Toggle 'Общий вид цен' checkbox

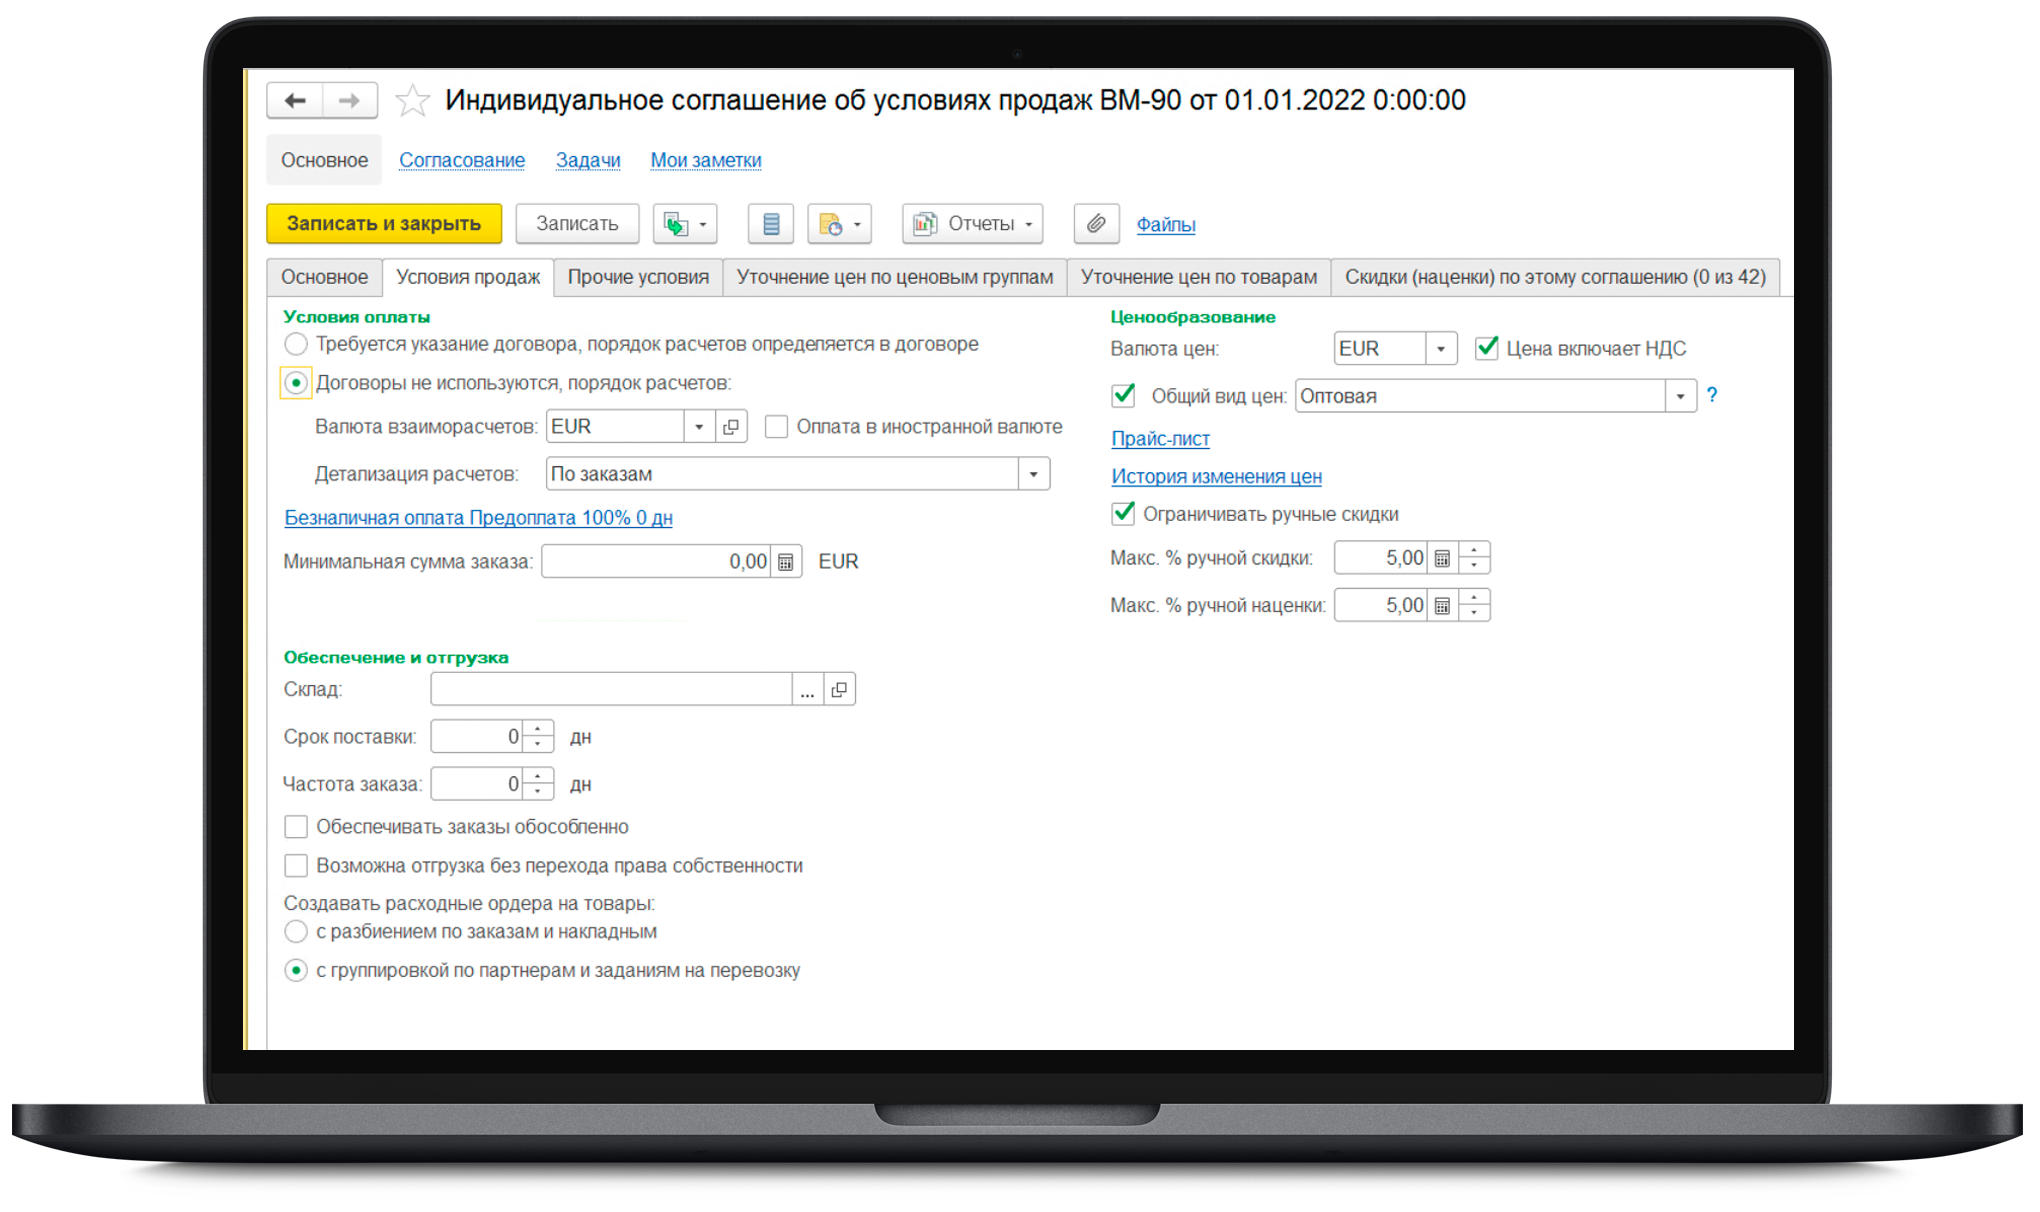click(x=1124, y=395)
